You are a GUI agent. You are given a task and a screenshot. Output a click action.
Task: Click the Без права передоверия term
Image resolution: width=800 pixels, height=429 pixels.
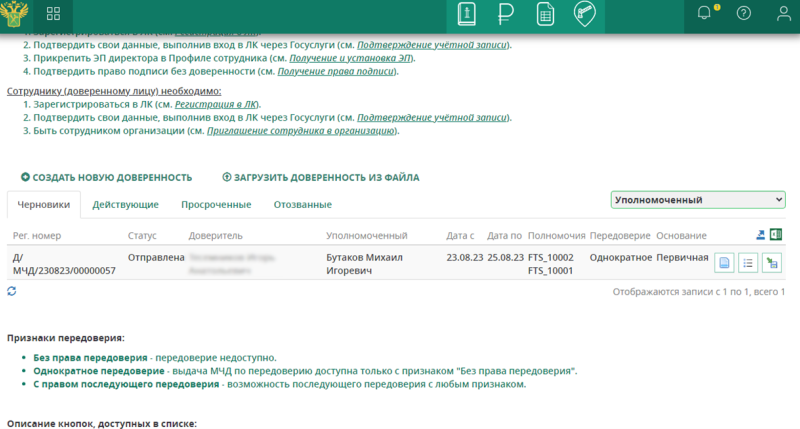tap(90, 358)
